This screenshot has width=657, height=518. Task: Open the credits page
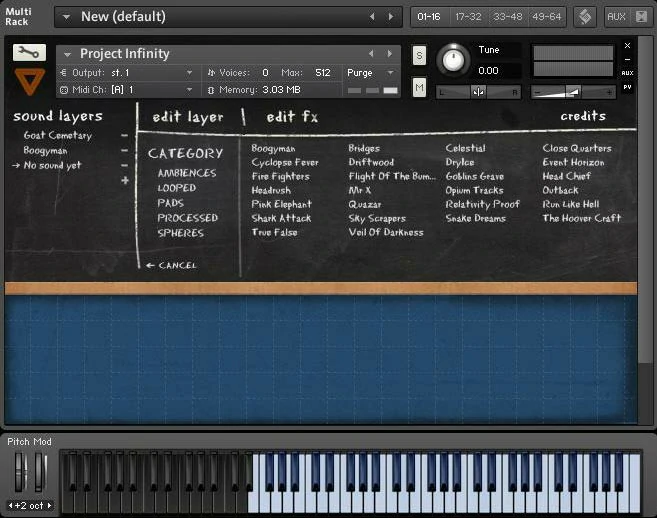(x=583, y=116)
